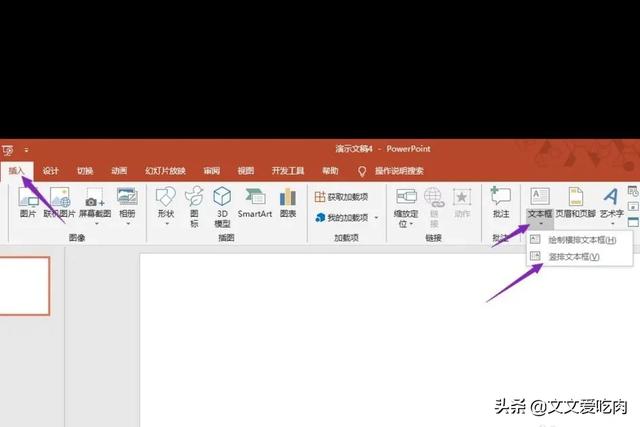This screenshot has width=640, height=427.
Task: Open the 幻灯片放映 tab
Action: tap(165, 171)
